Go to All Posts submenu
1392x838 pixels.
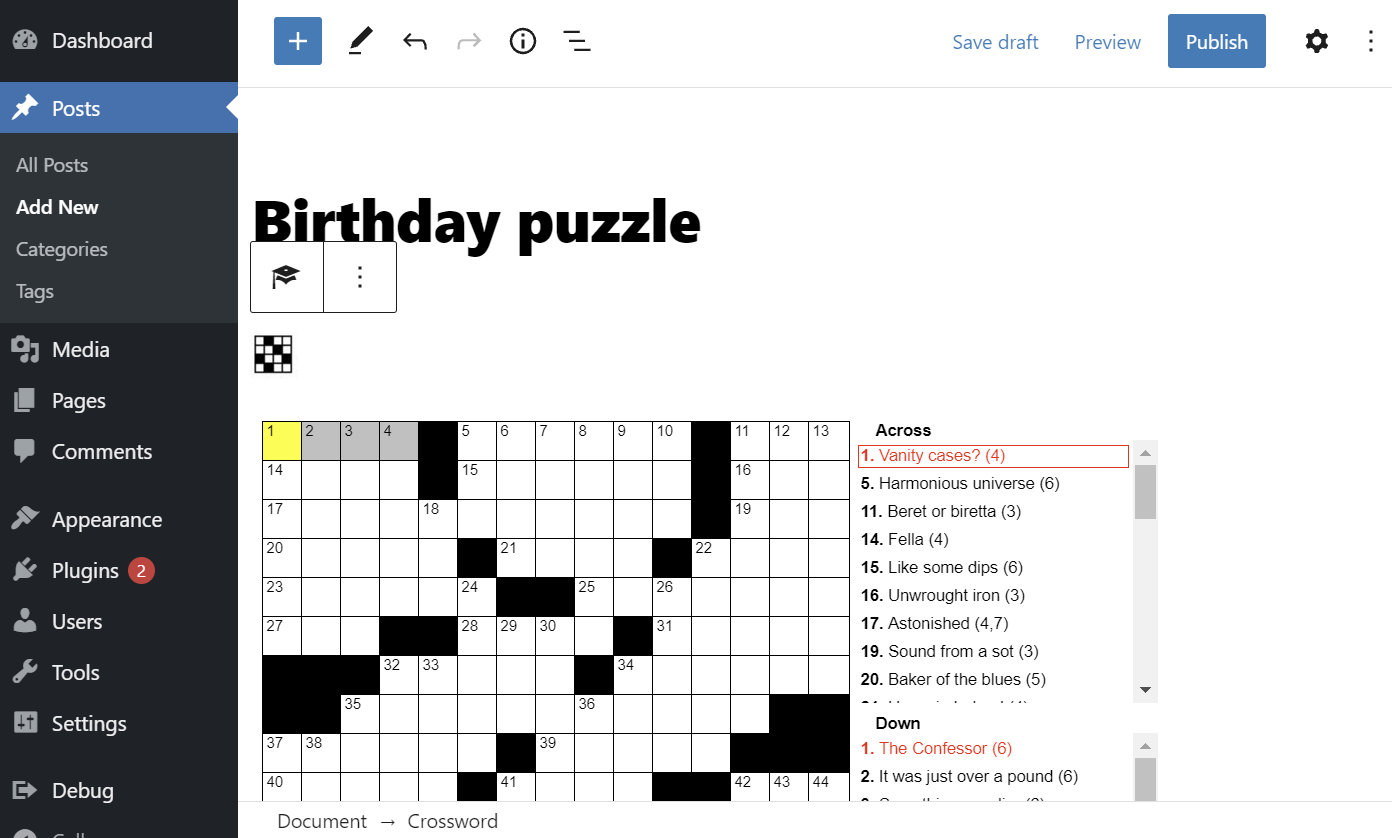(x=52, y=165)
